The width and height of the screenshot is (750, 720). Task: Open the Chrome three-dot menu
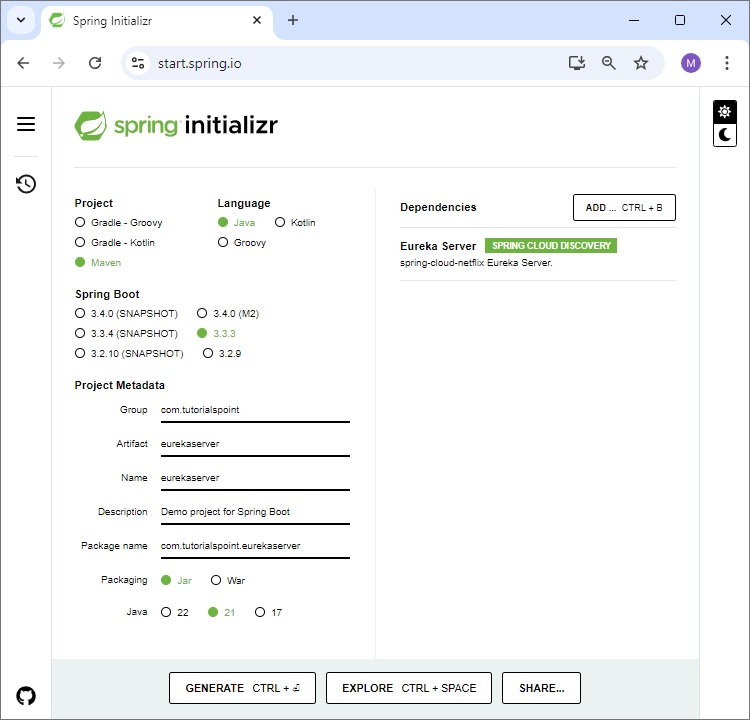727,63
